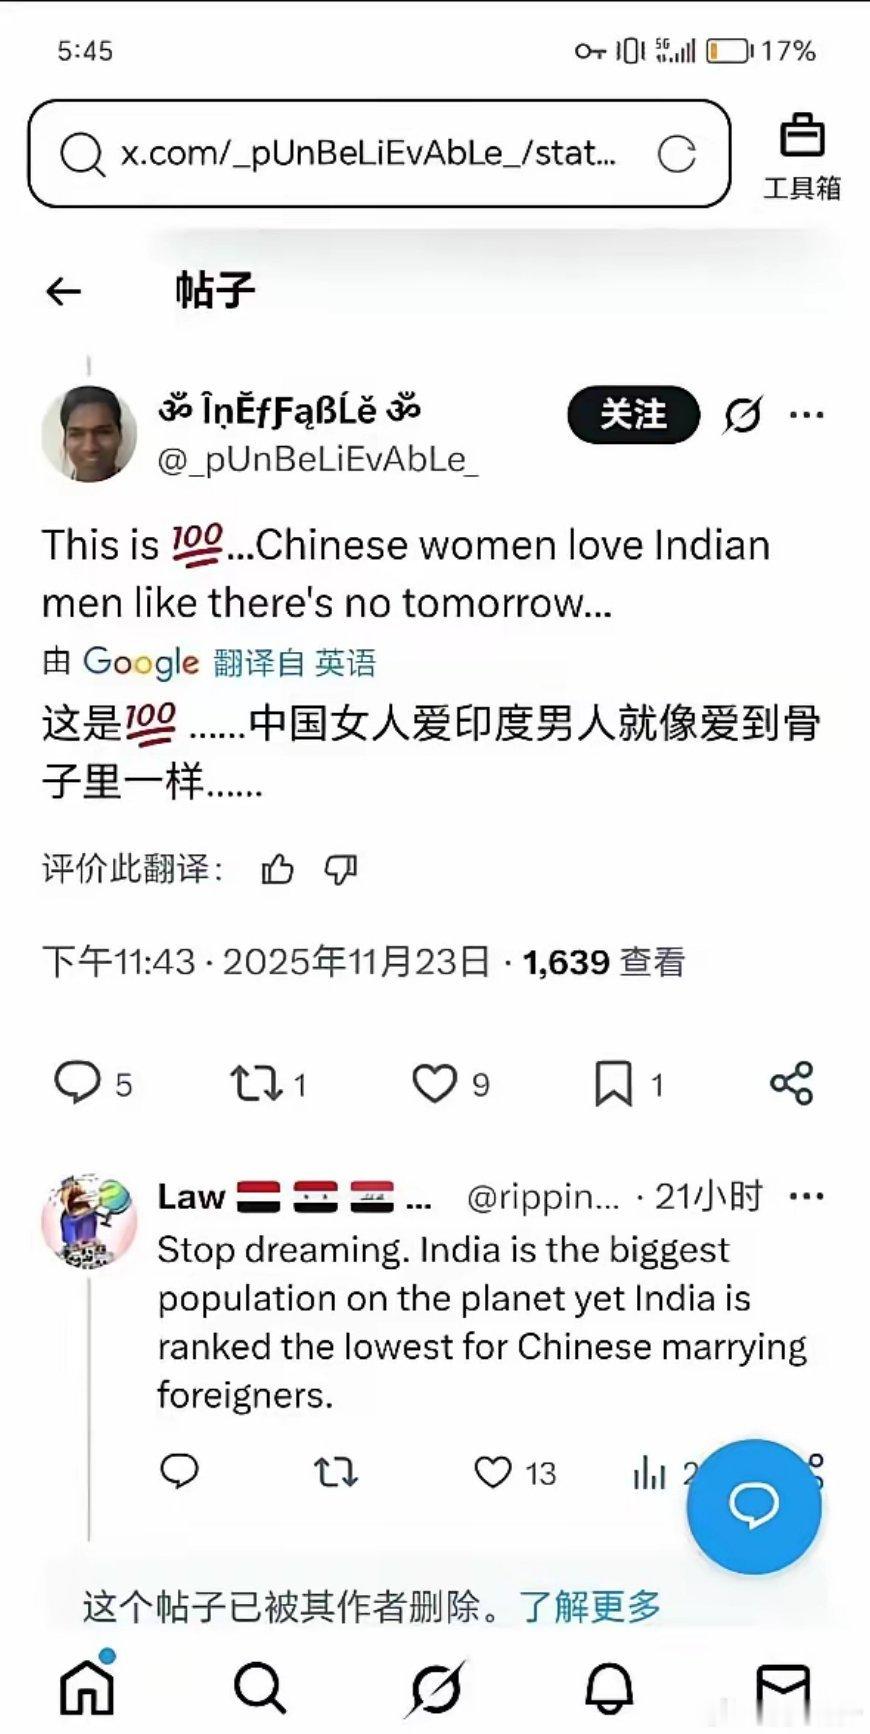This screenshot has height=1734, width=870.
Task: Repost the main post with retweet icon
Action: click(268, 1084)
